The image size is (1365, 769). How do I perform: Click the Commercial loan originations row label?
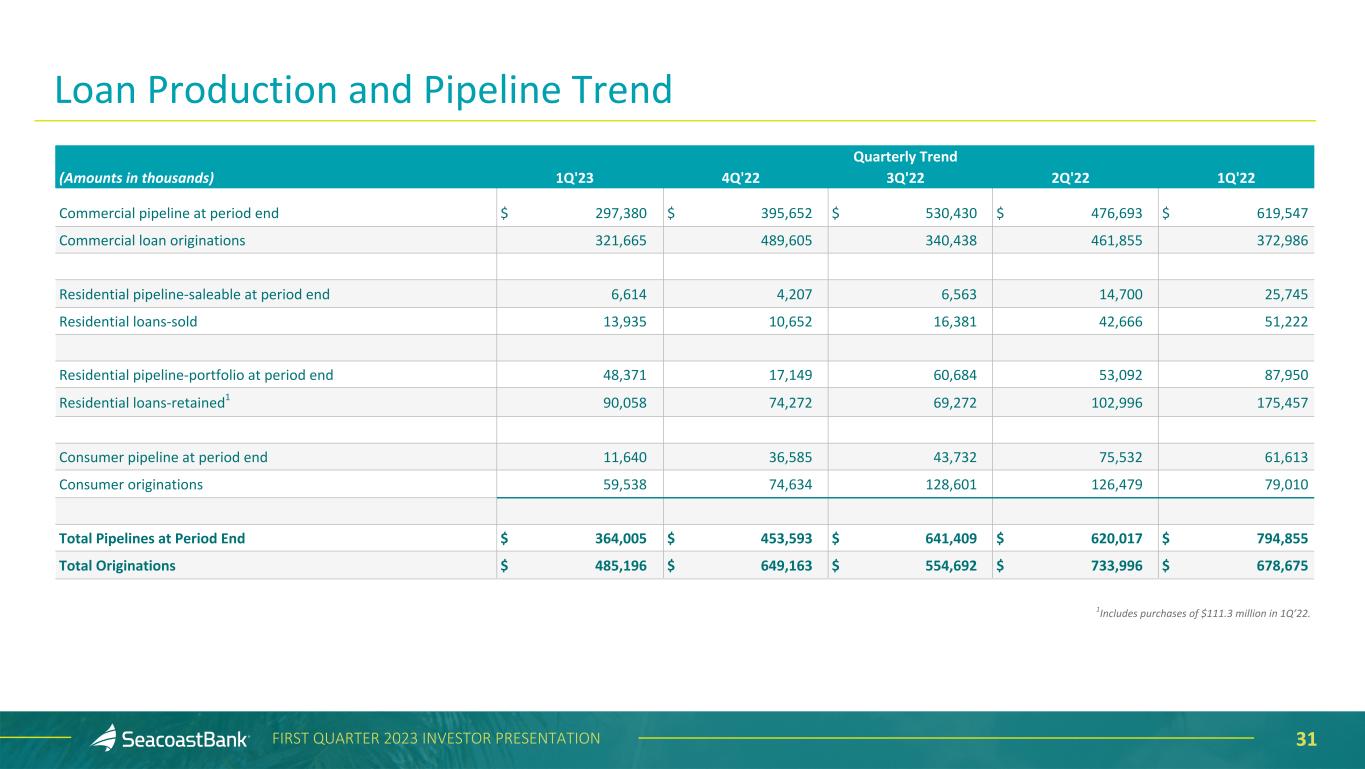click(152, 240)
